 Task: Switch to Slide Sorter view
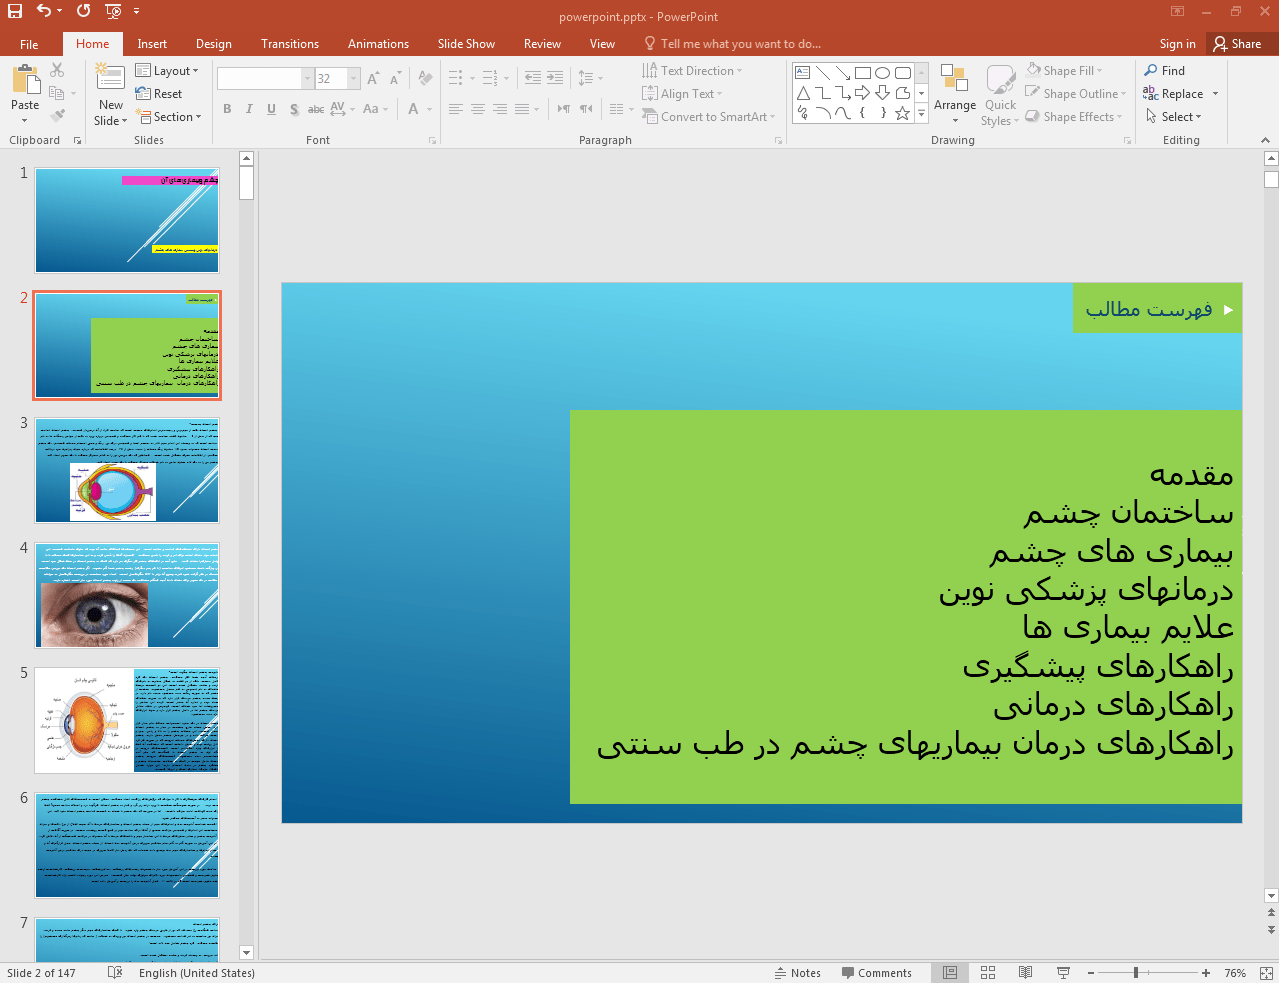[x=988, y=973]
